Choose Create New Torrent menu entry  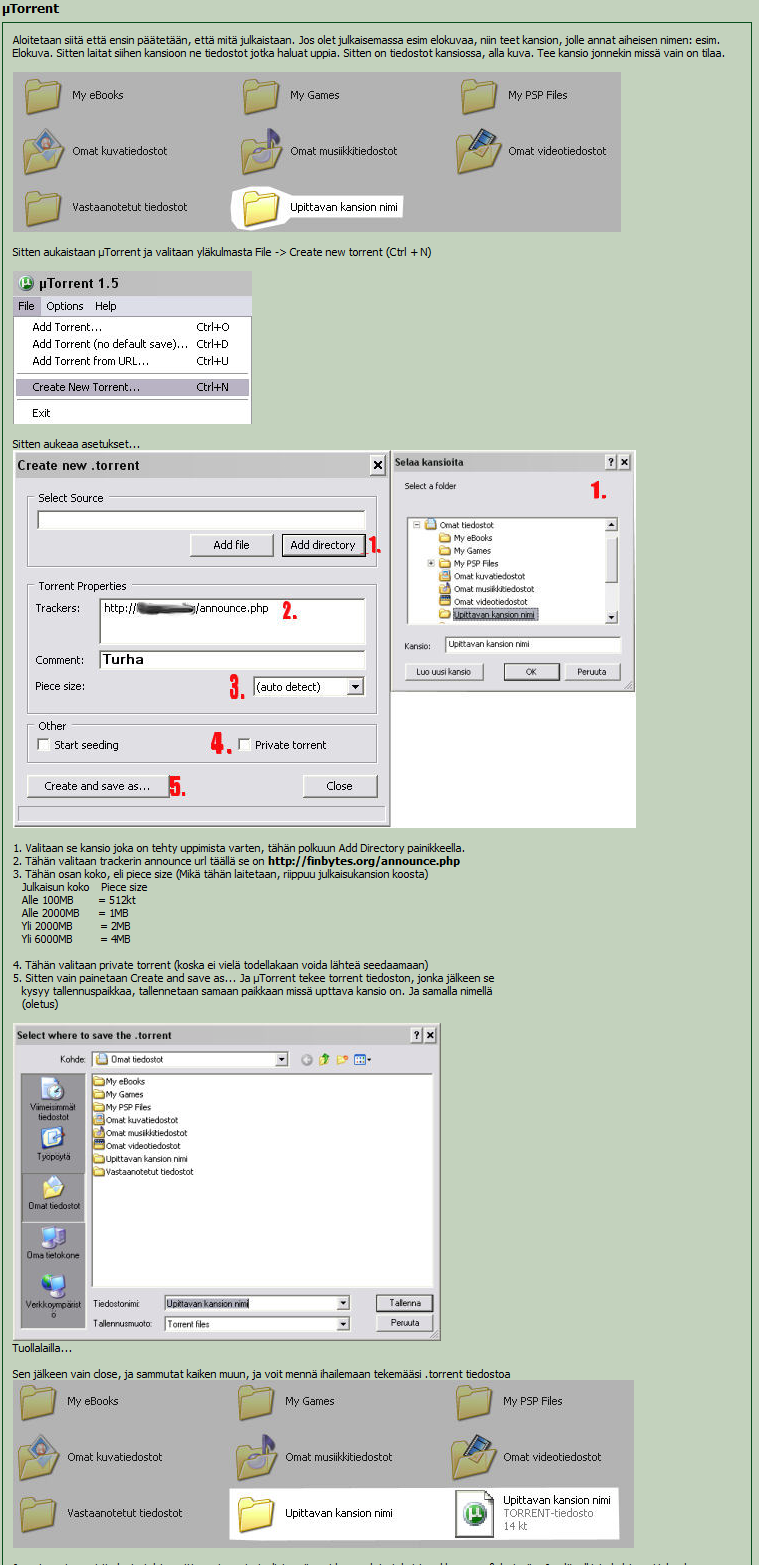(x=86, y=387)
